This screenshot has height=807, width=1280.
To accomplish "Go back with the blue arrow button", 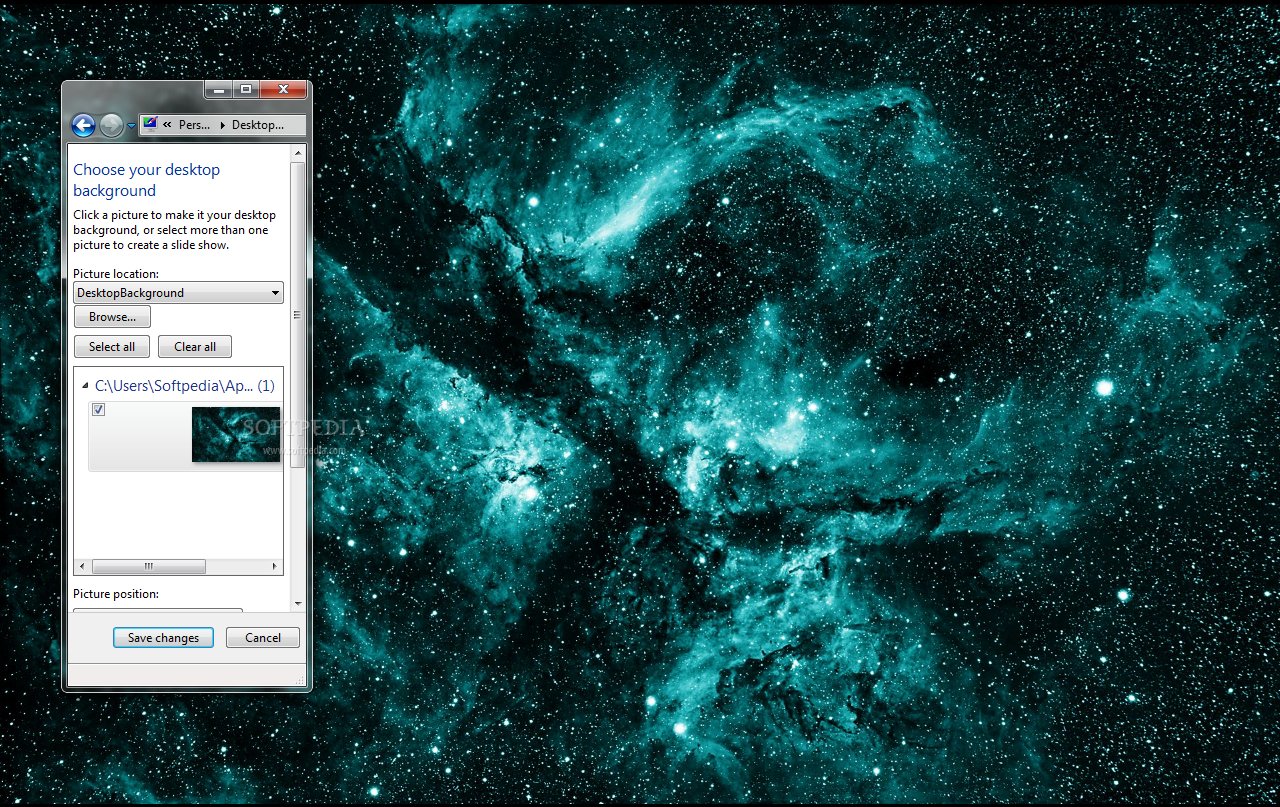I will click(x=84, y=125).
